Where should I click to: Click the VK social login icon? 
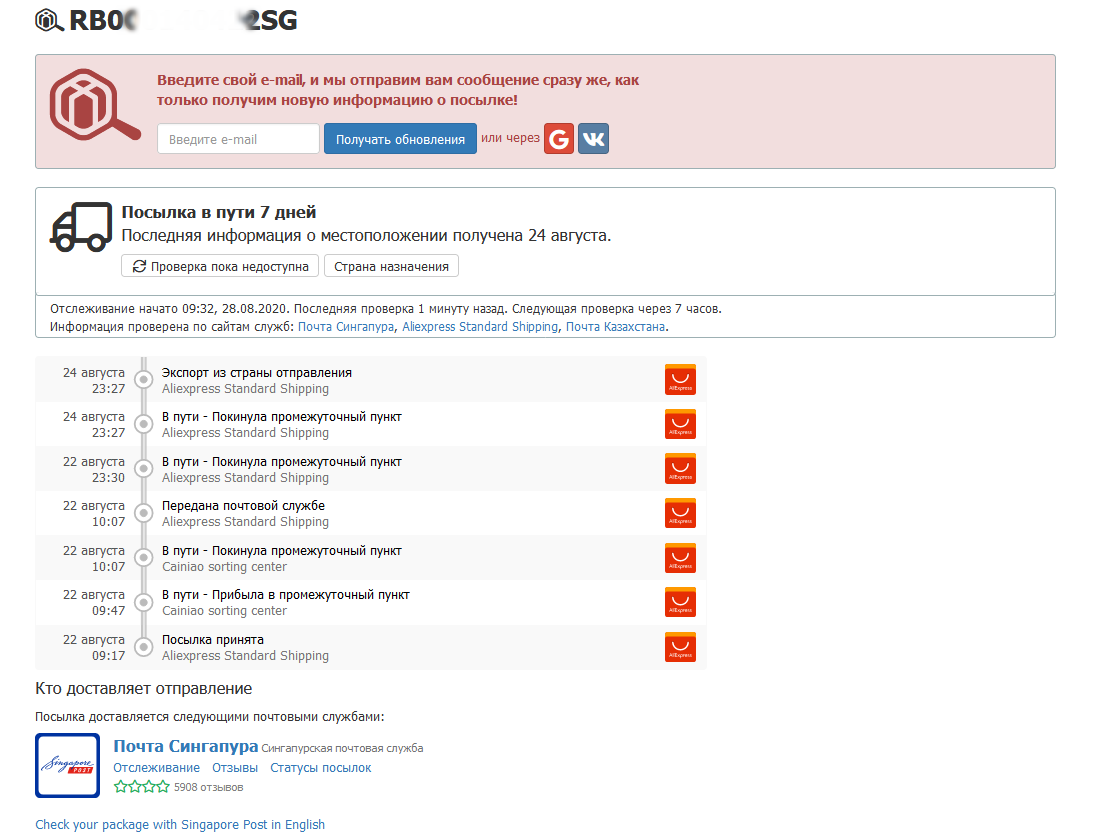(593, 139)
